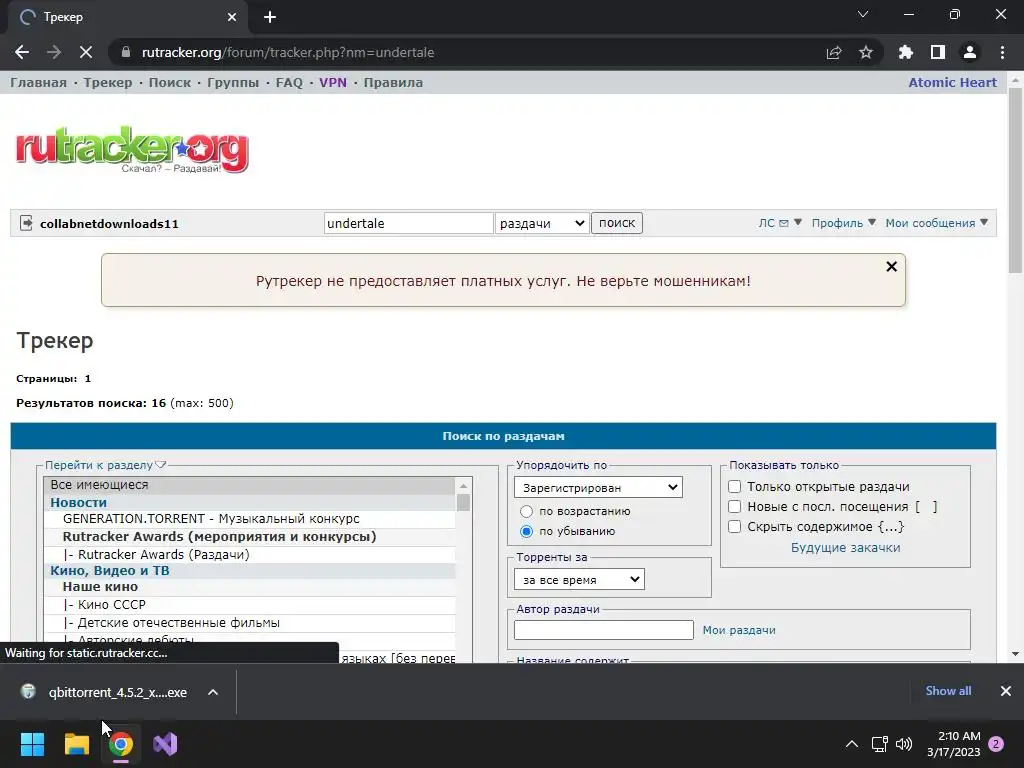
Task: Open Visual Studio from the taskbar
Action: tap(165, 744)
